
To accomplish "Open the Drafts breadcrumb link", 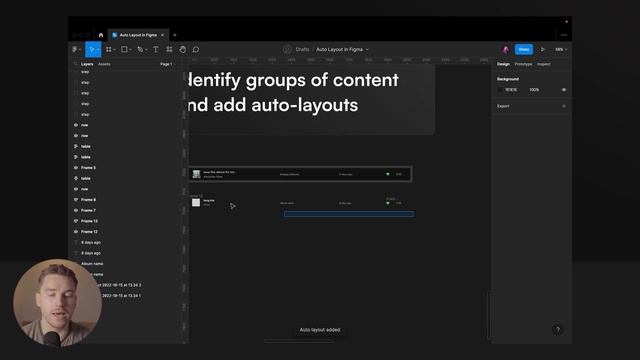I will pyautogui.click(x=302, y=49).
